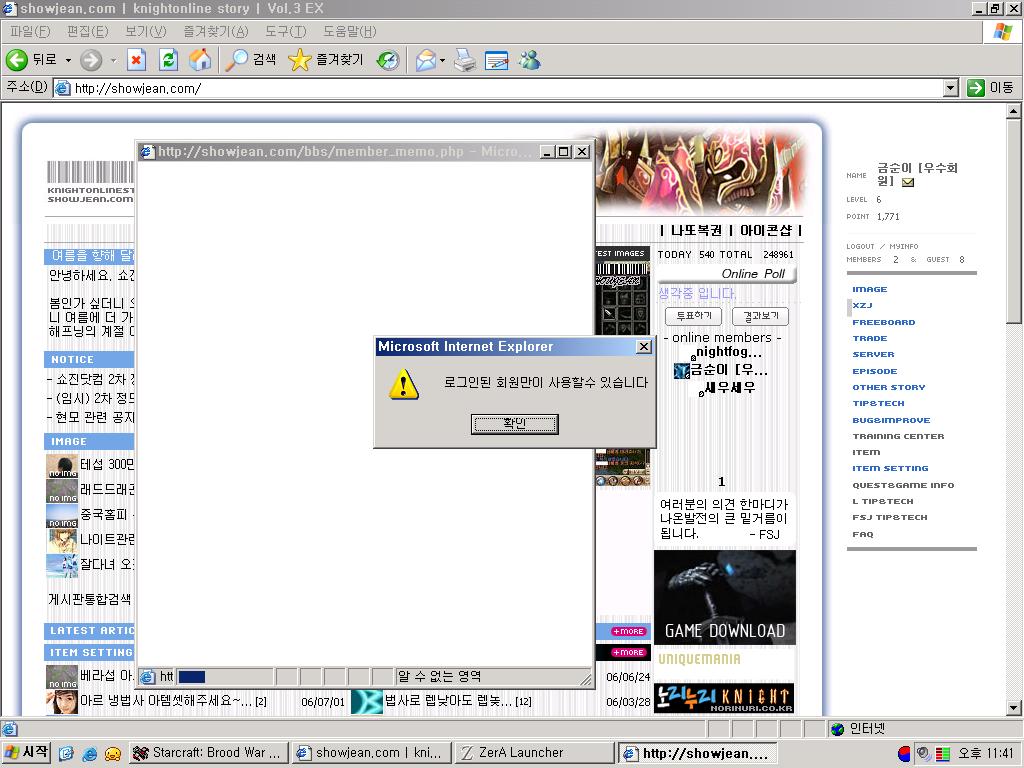Open the XZJ sidebar link
The width and height of the screenshot is (1024, 768).
click(862, 306)
